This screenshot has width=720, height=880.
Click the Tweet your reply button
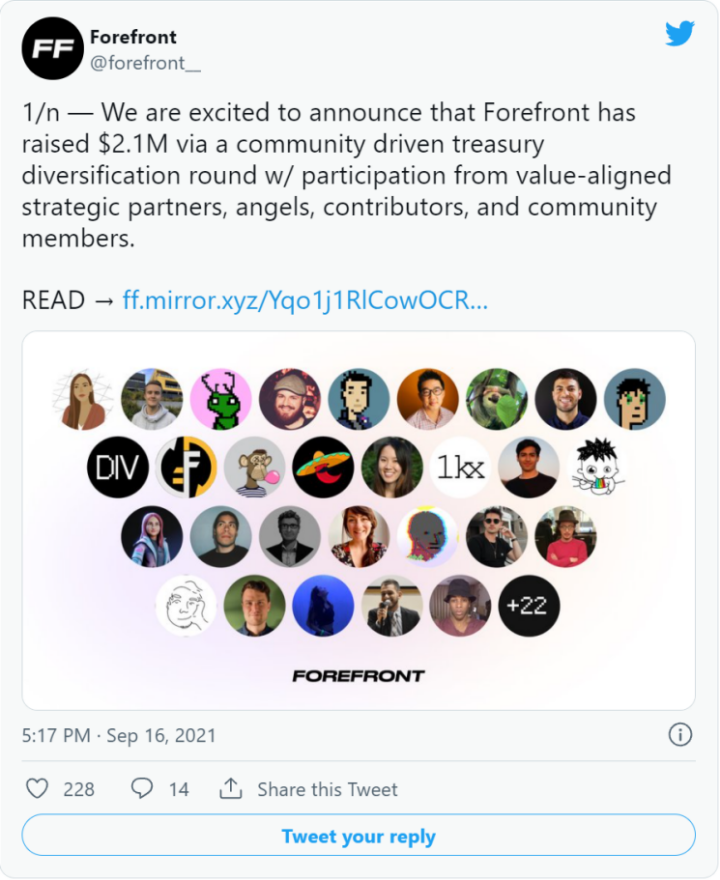click(x=359, y=836)
